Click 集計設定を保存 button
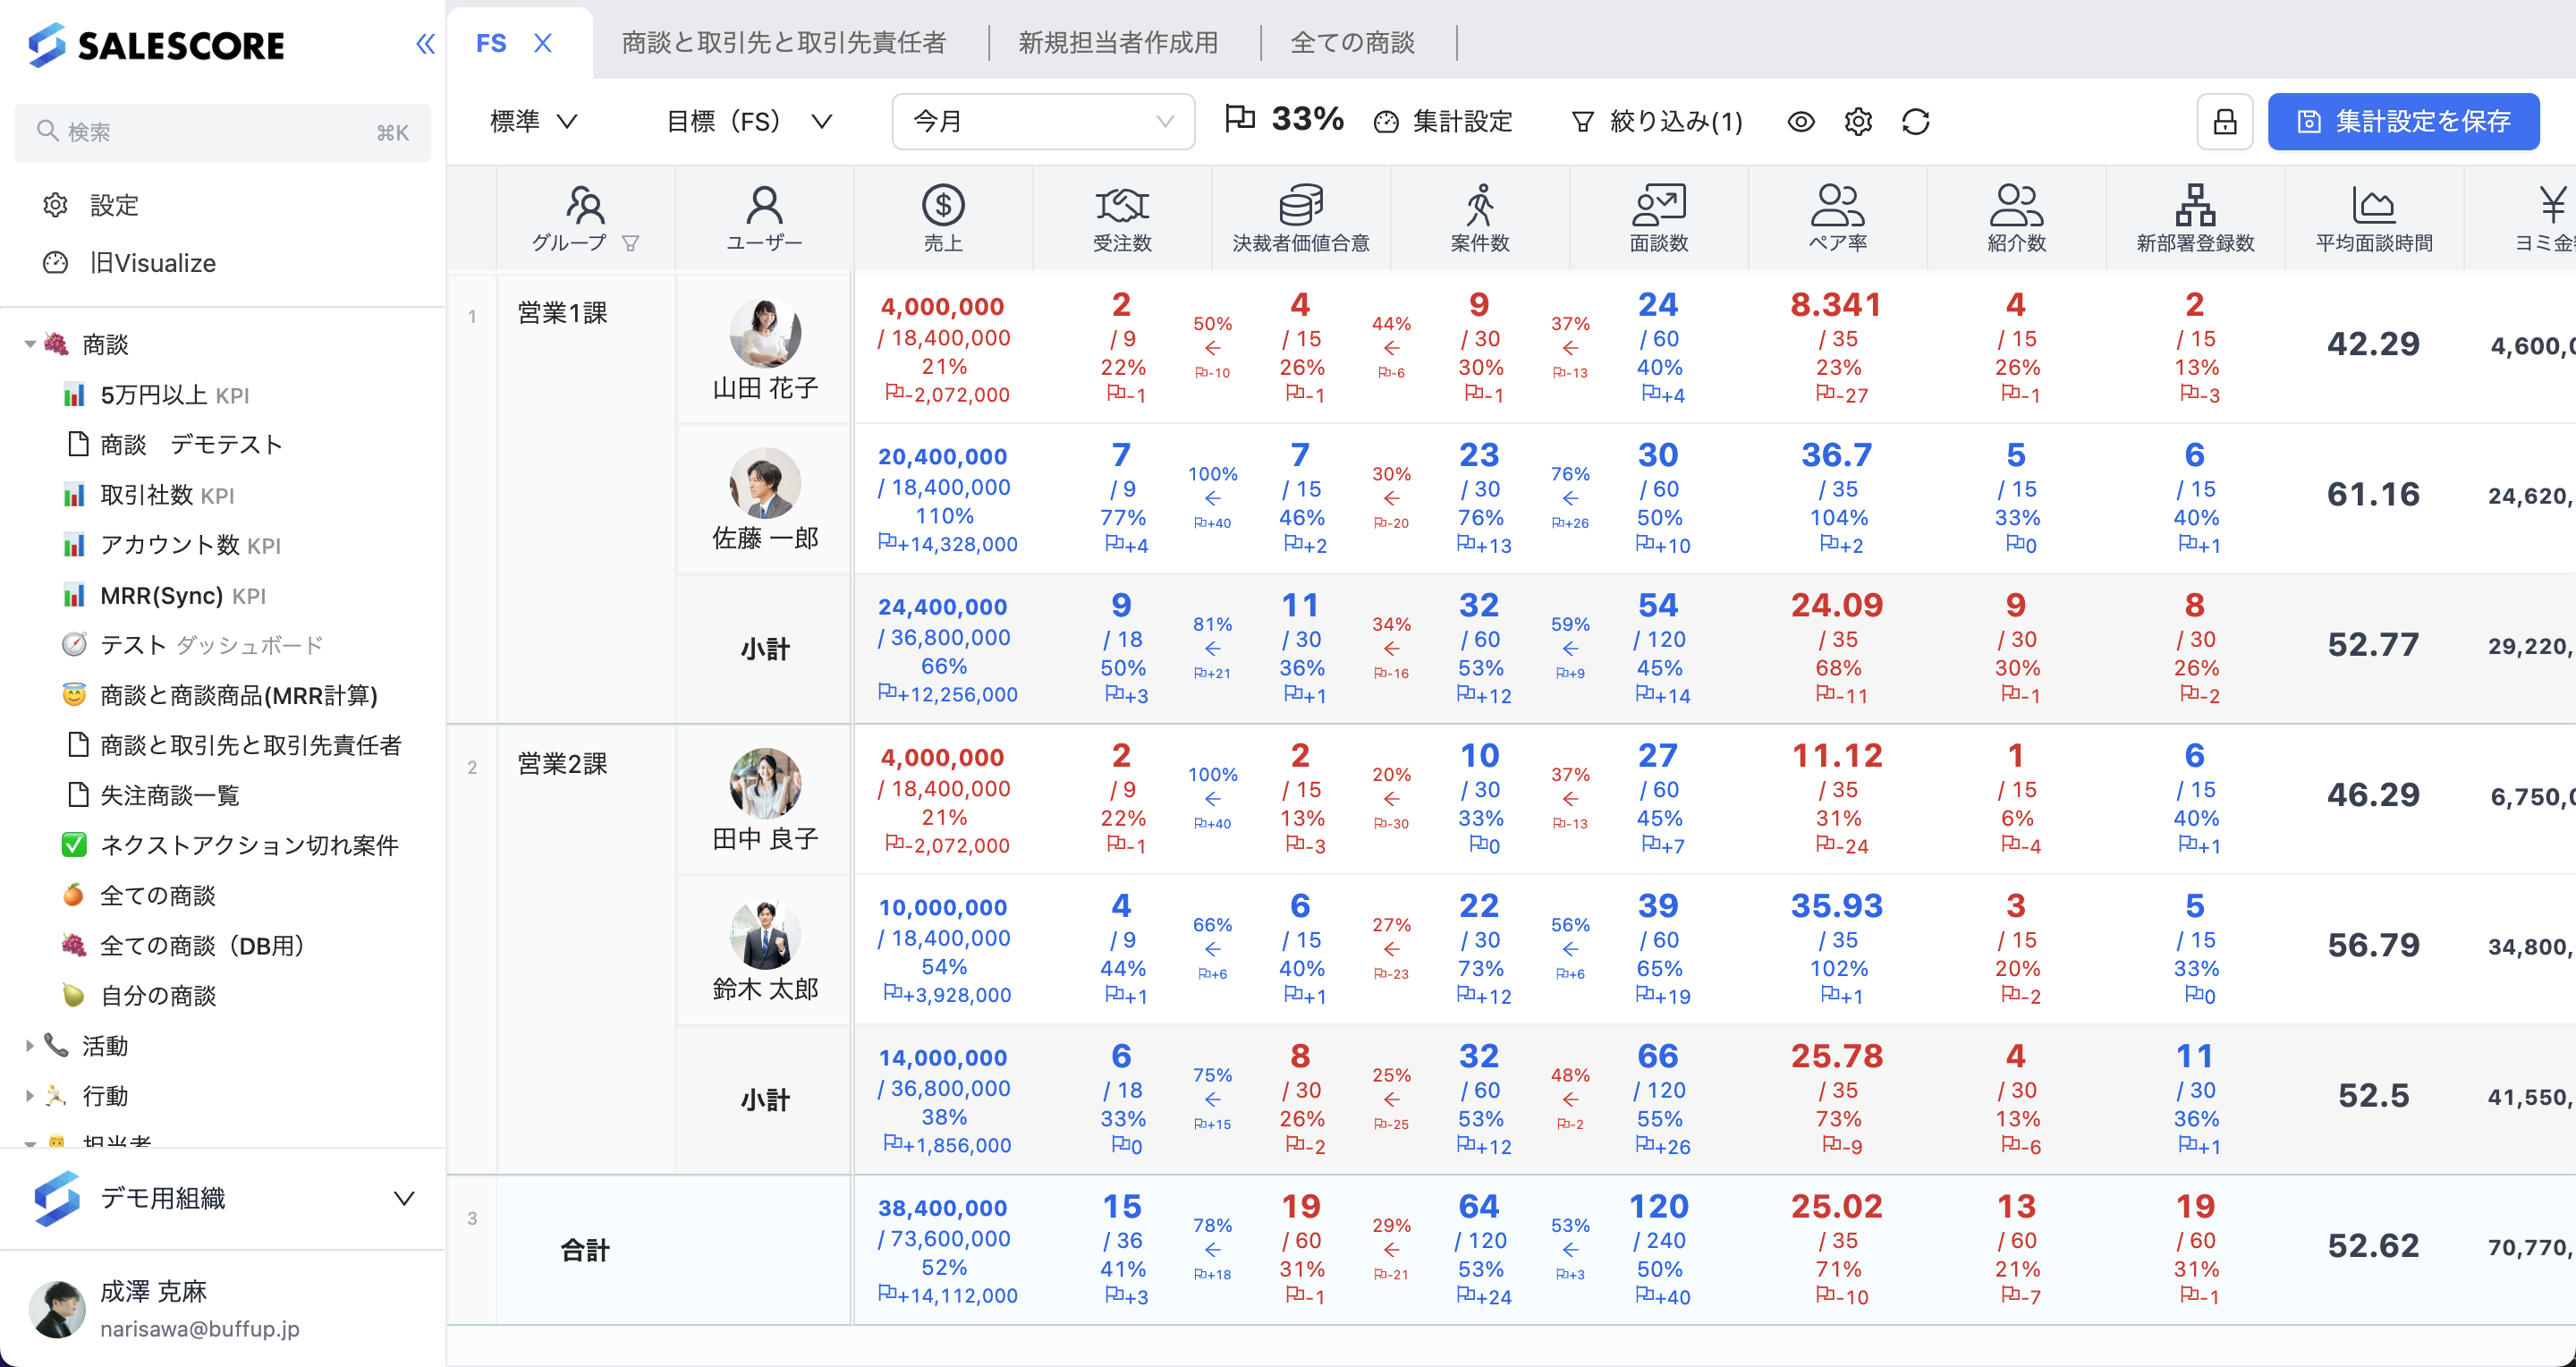Screen dimensions: 2576x1367 tap(2404, 122)
